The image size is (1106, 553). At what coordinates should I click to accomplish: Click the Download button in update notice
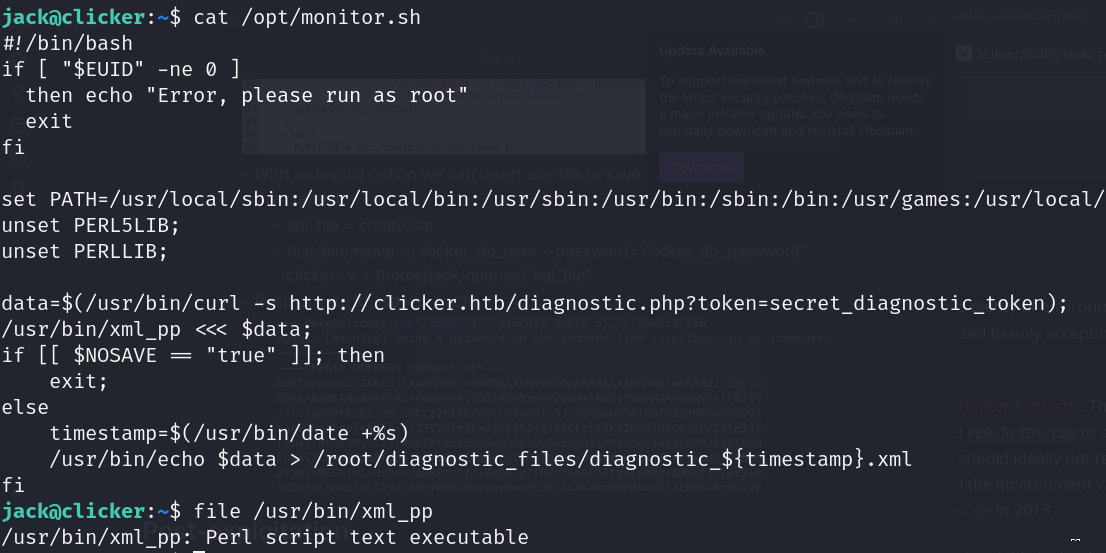point(700,167)
